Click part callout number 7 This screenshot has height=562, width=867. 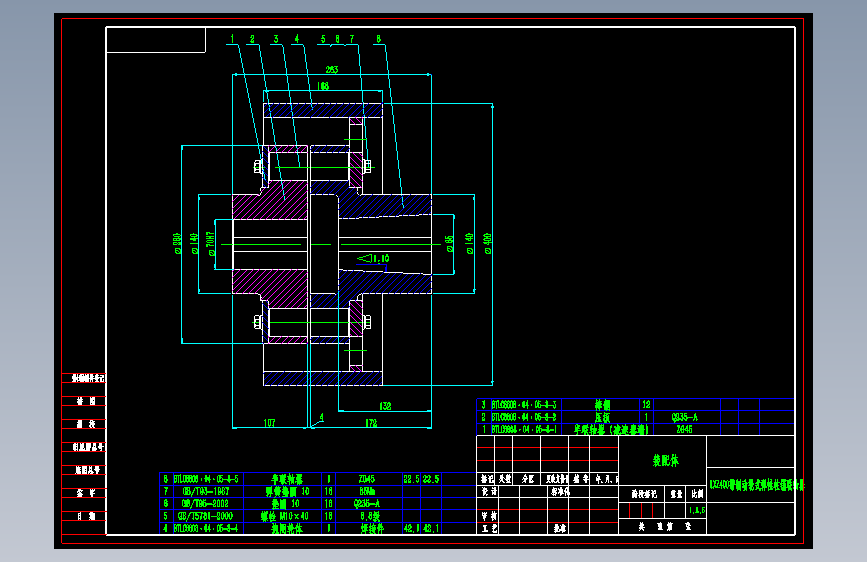(x=352, y=39)
